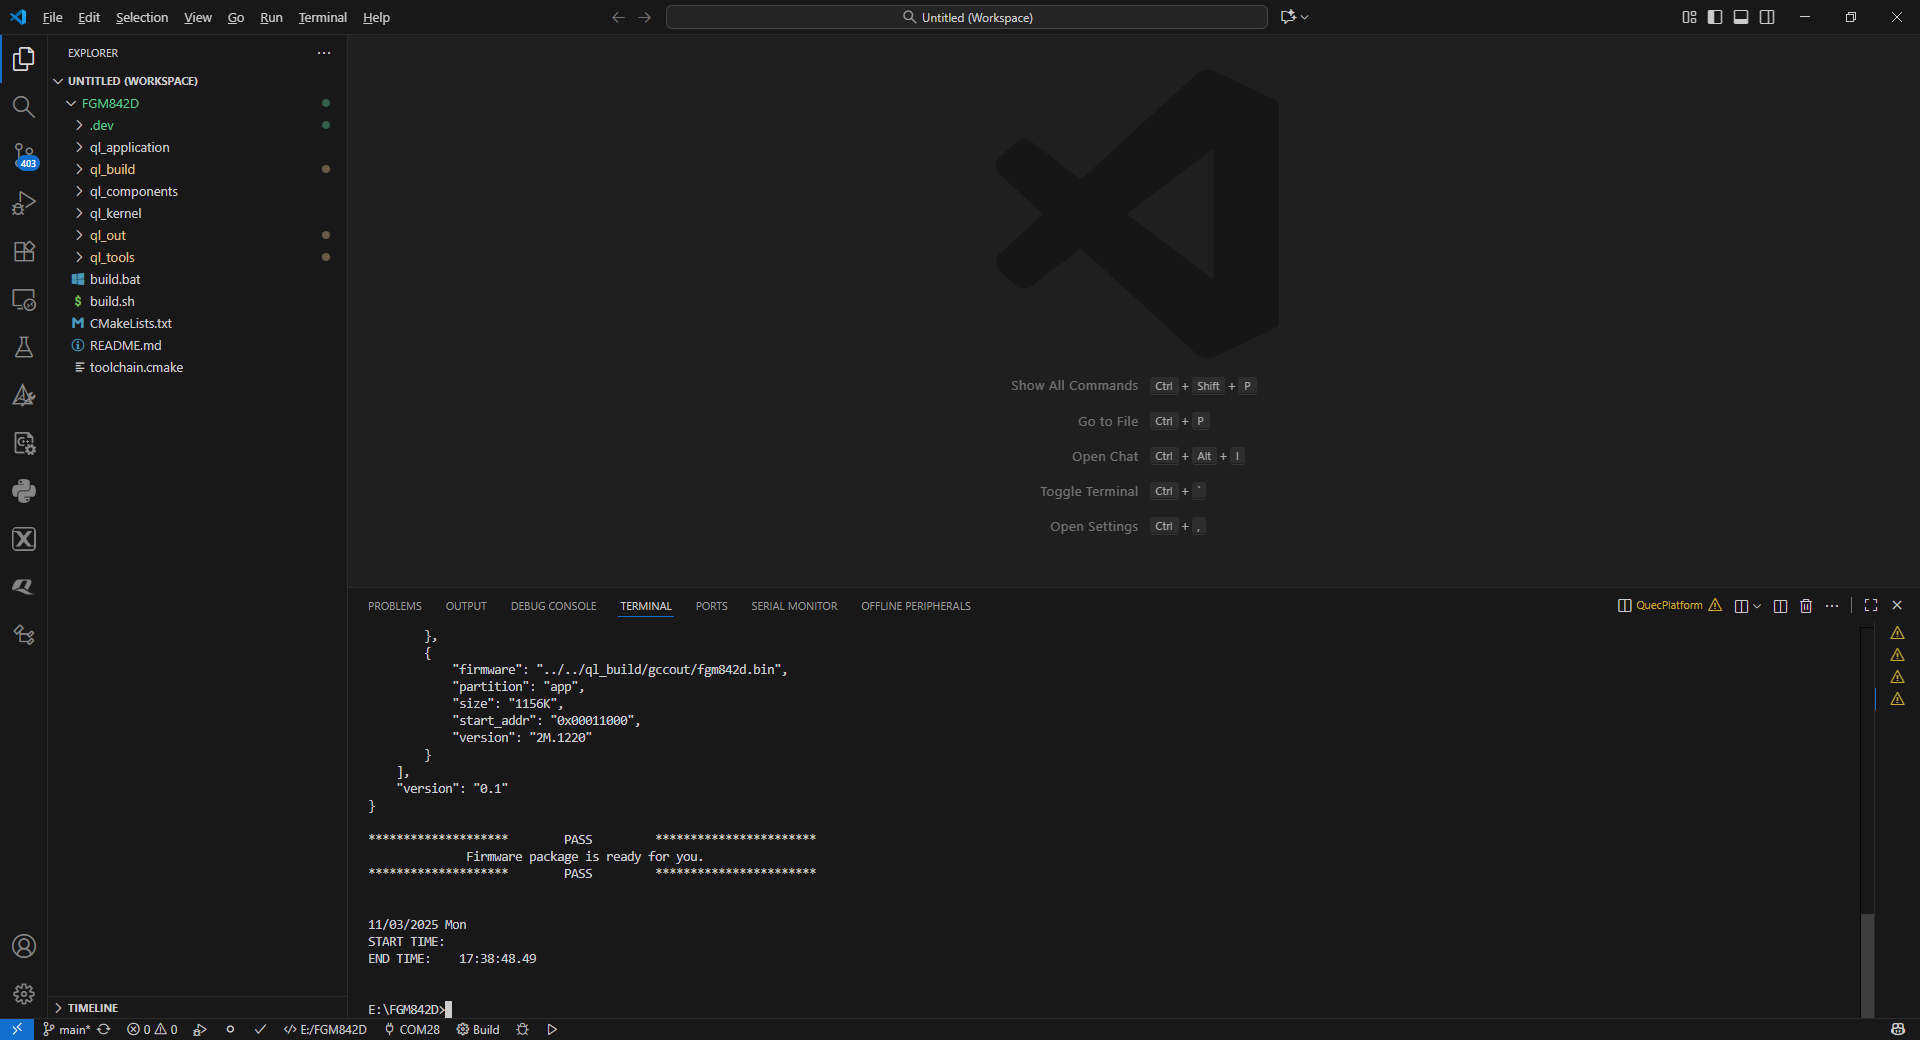The width and height of the screenshot is (1920, 1040).
Task: Expand the TIMELINE section
Action: tap(93, 1008)
